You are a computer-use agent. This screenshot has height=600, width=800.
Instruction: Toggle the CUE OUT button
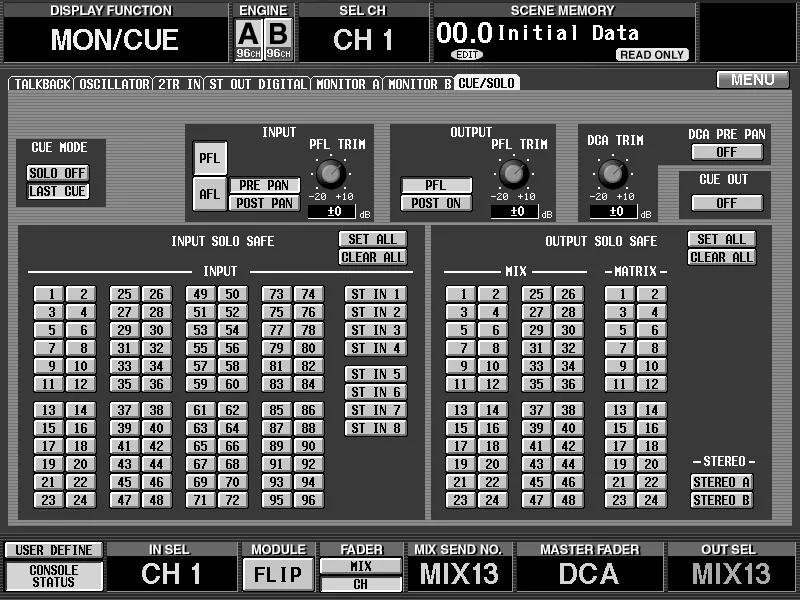pyautogui.click(x=727, y=203)
